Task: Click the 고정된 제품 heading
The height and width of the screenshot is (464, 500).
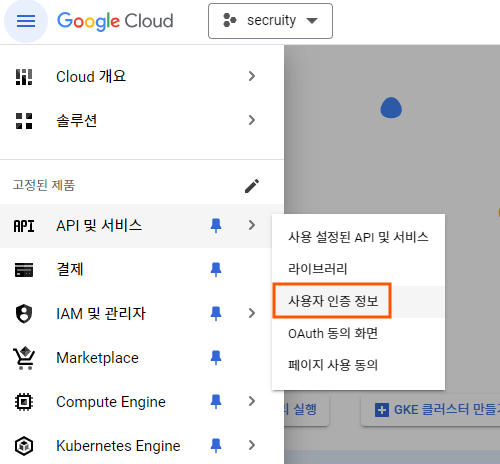Action: (x=44, y=185)
